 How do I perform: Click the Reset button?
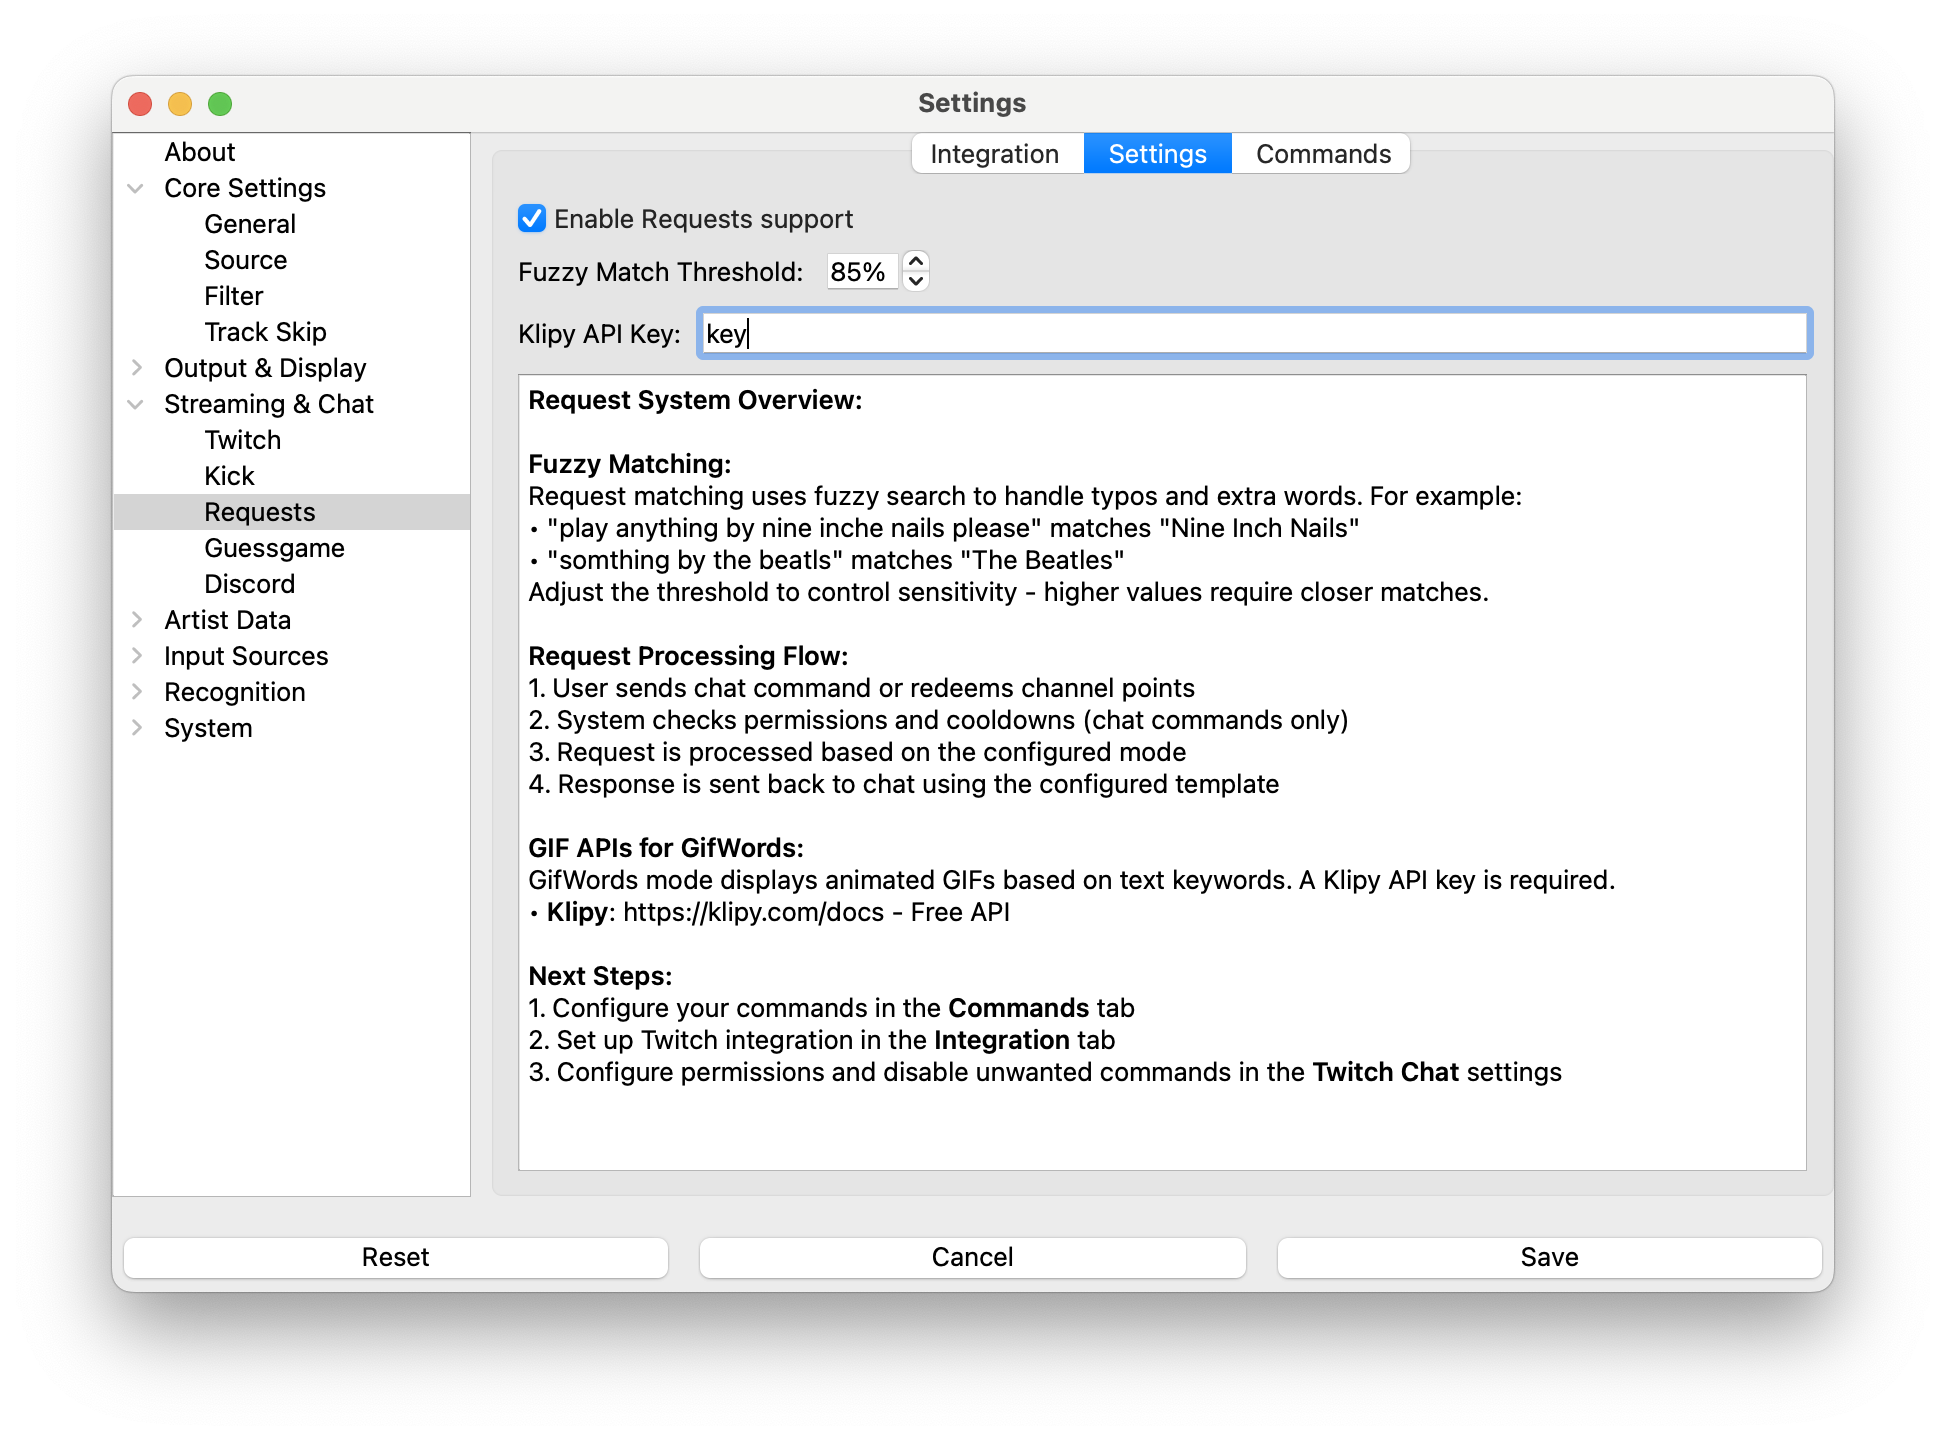pos(396,1257)
